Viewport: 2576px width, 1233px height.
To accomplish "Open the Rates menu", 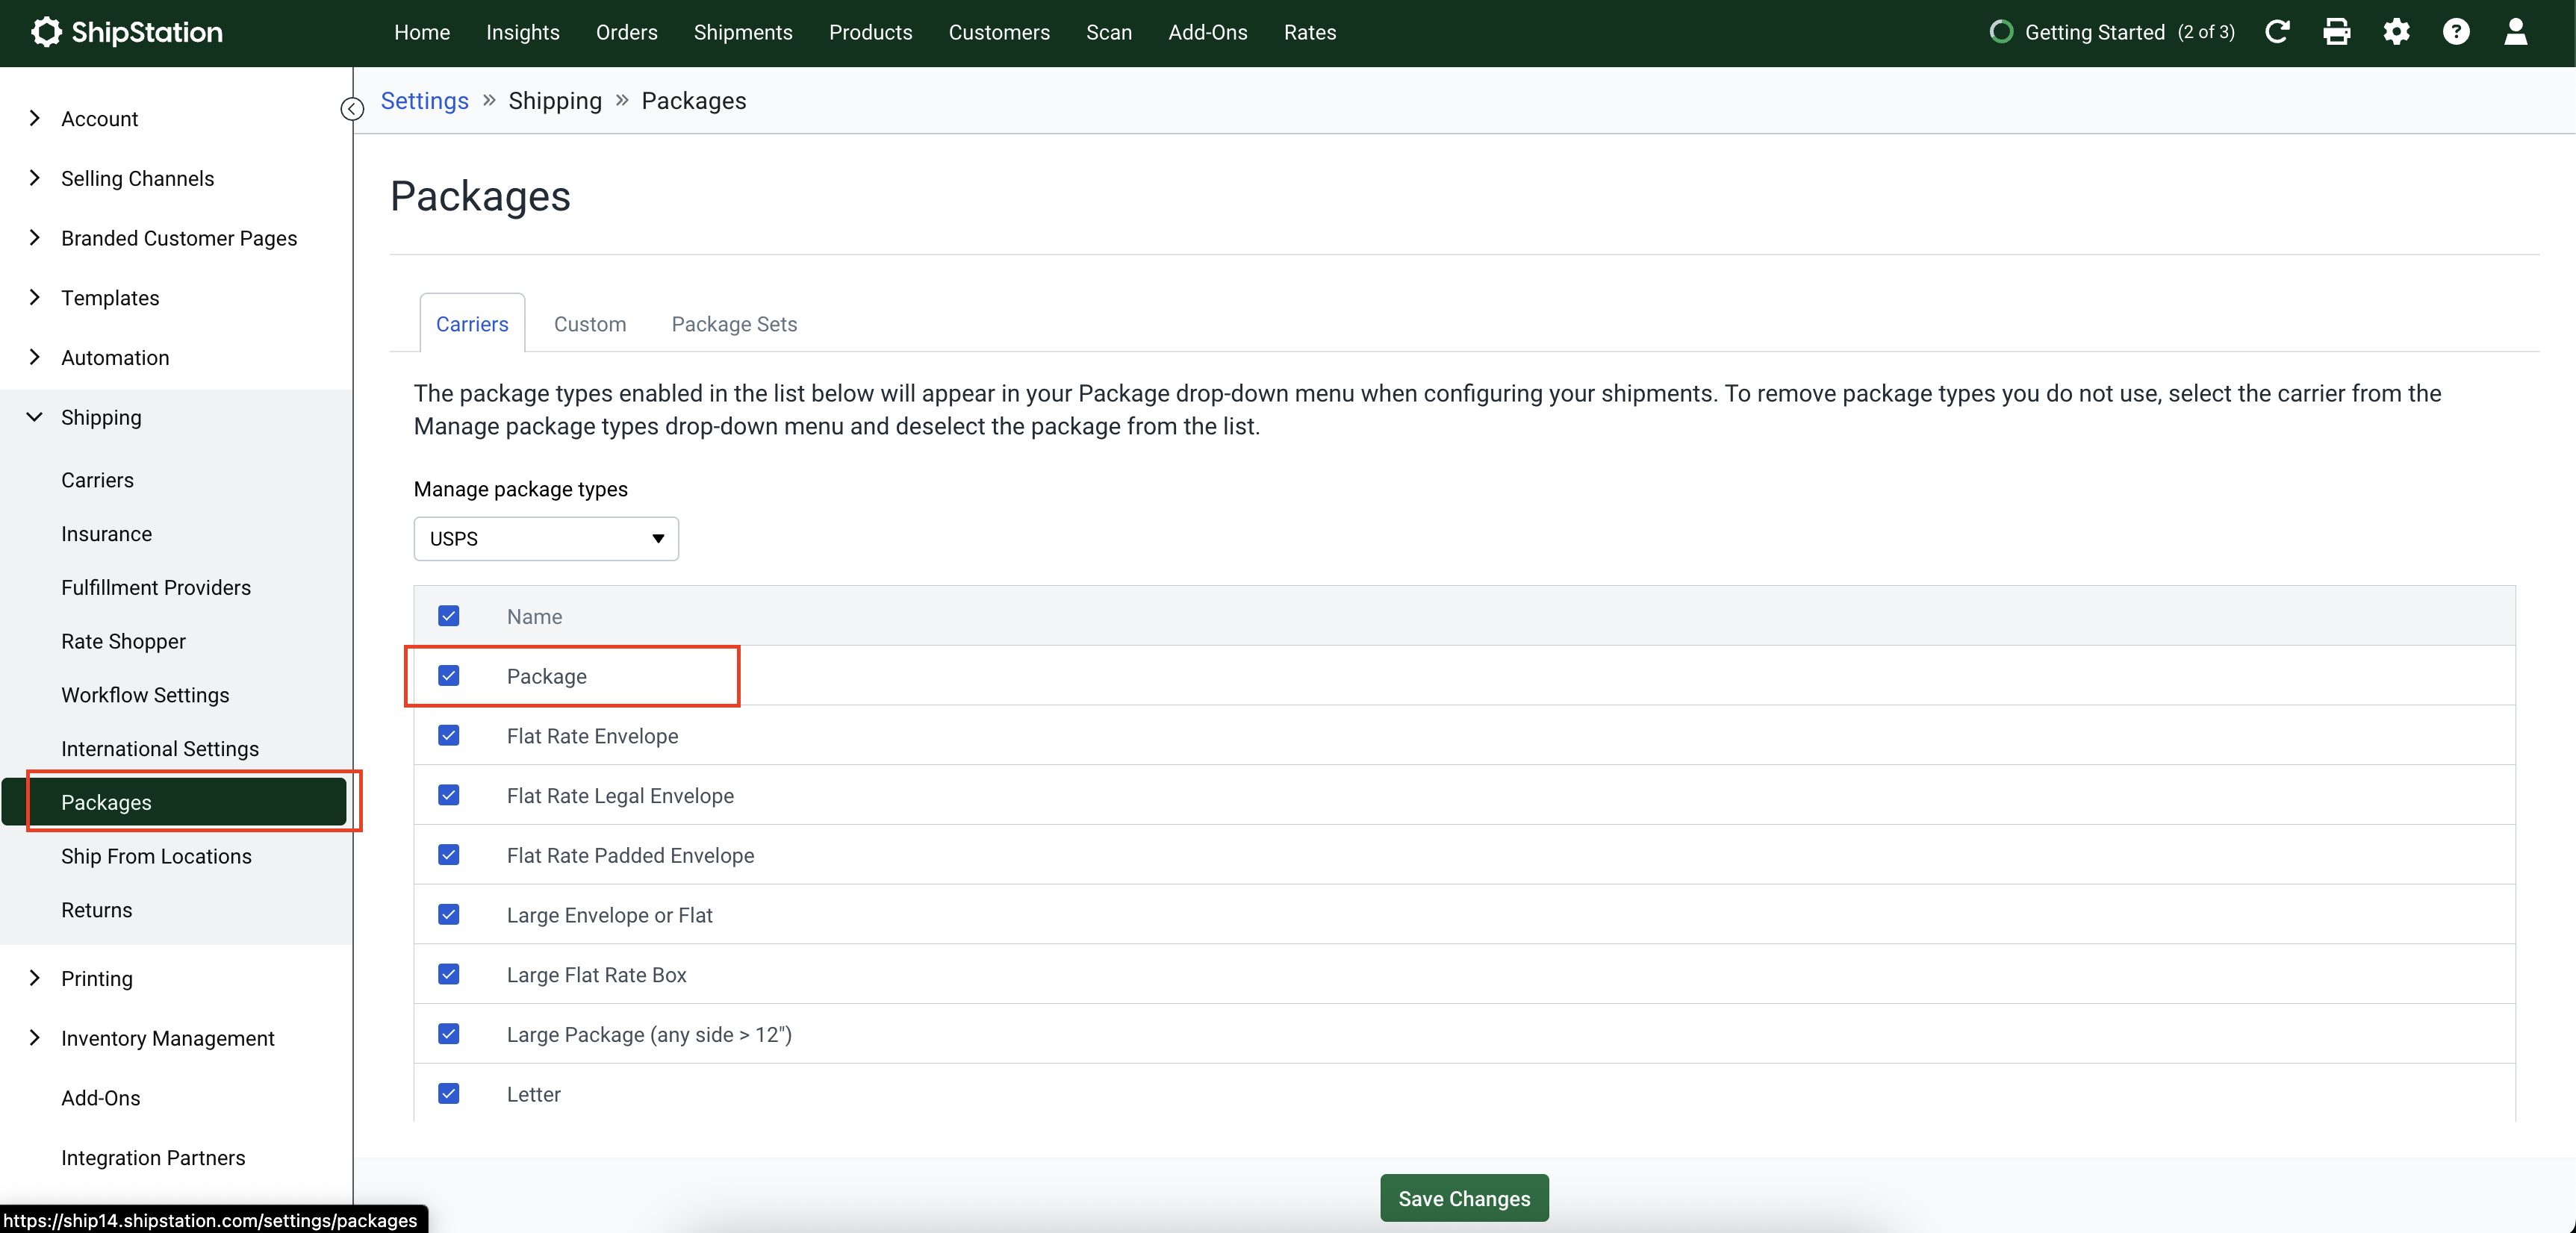I will coord(1310,32).
